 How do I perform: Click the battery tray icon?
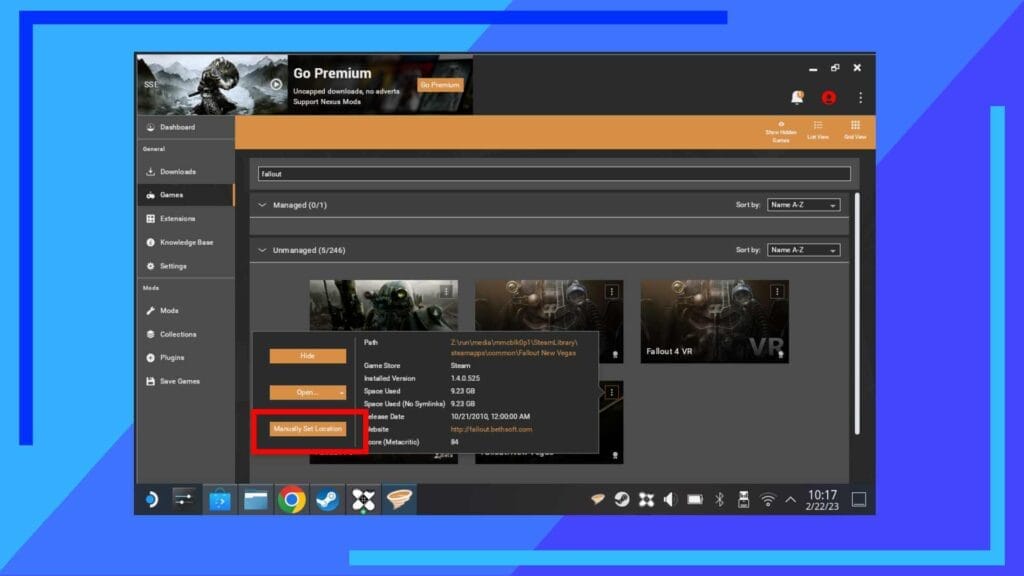point(695,500)
